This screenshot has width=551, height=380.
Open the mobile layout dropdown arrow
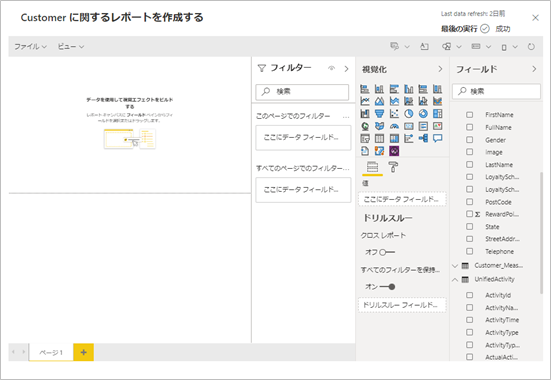click(515, 46)
